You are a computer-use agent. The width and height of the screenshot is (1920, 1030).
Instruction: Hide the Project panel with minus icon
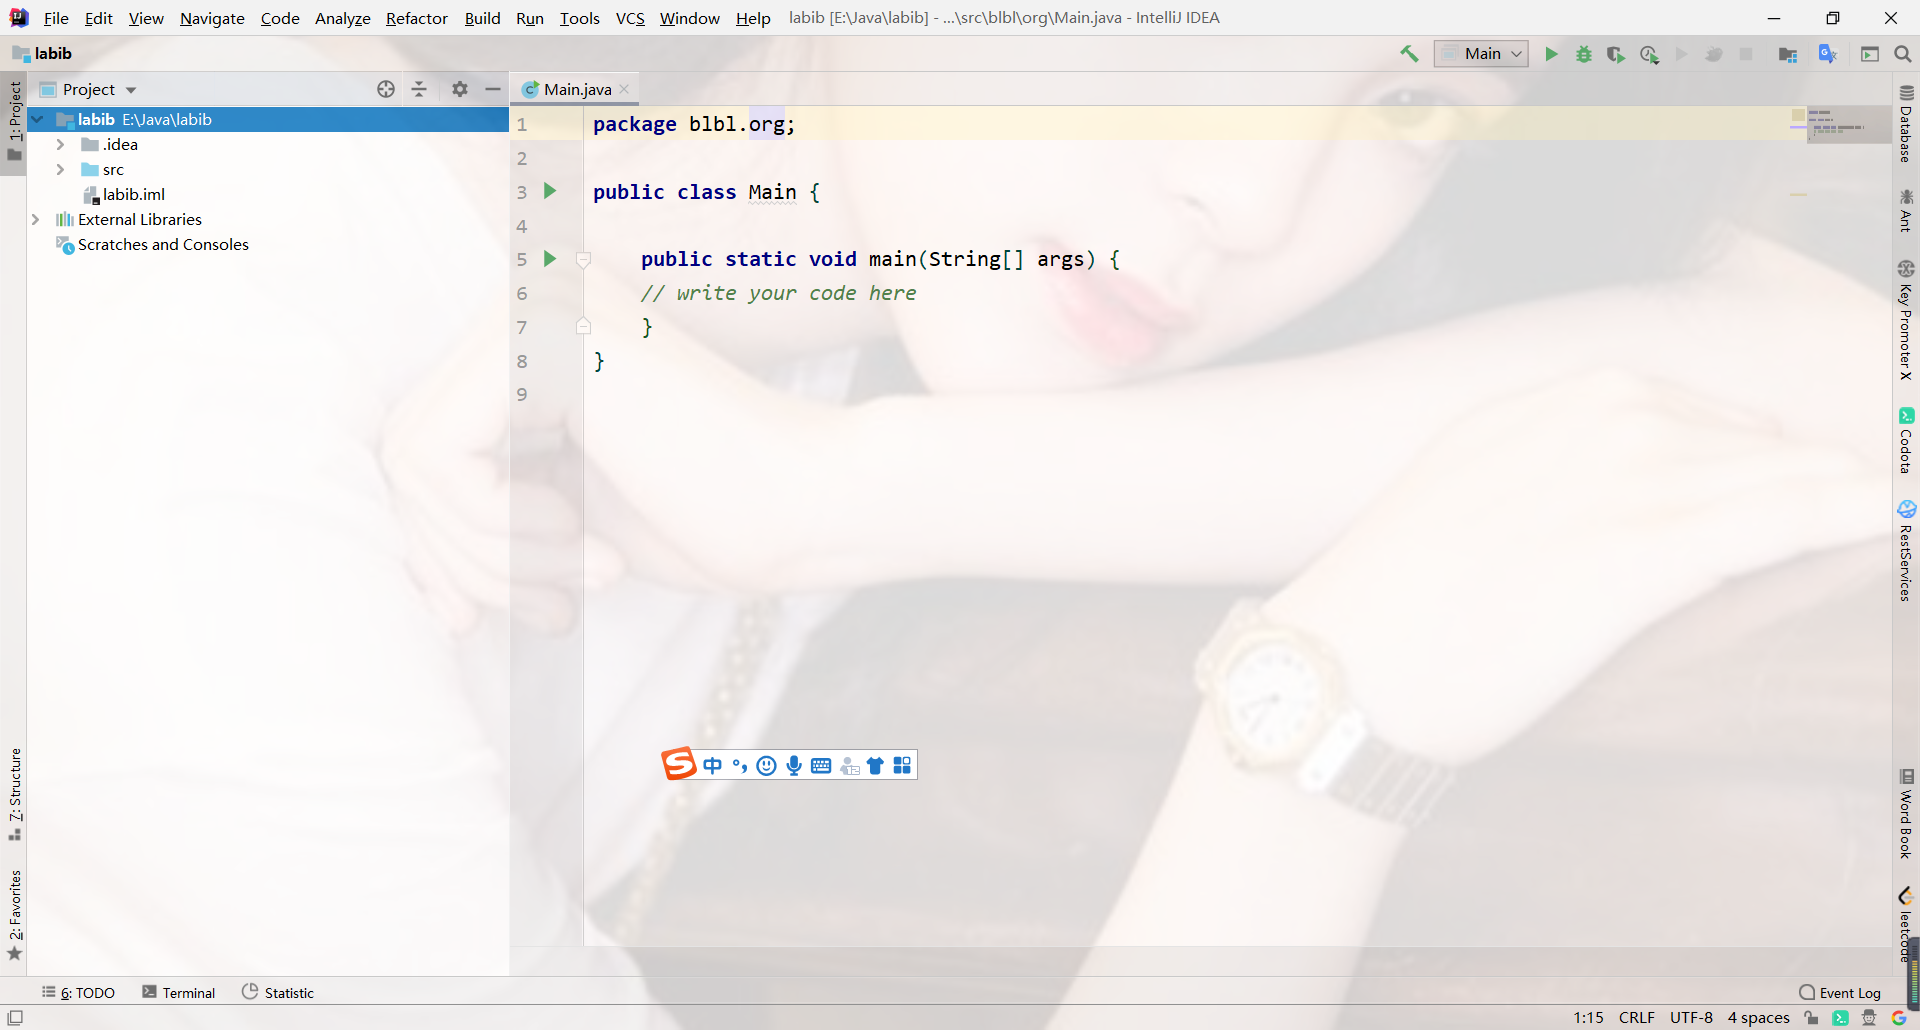tap(493, 89)
